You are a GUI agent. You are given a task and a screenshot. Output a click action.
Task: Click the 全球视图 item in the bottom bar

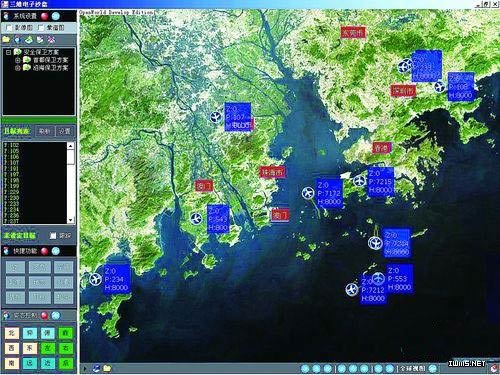412,368
